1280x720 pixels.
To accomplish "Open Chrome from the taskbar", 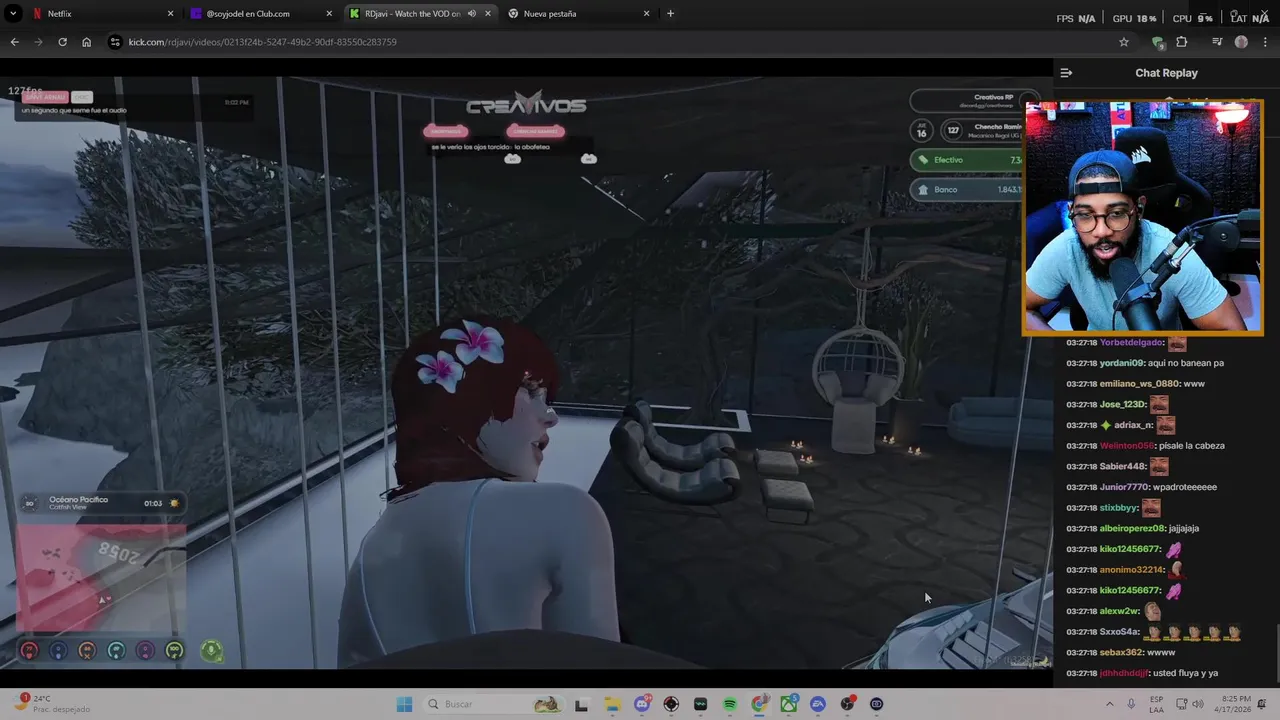I will [x=760, y=704].
